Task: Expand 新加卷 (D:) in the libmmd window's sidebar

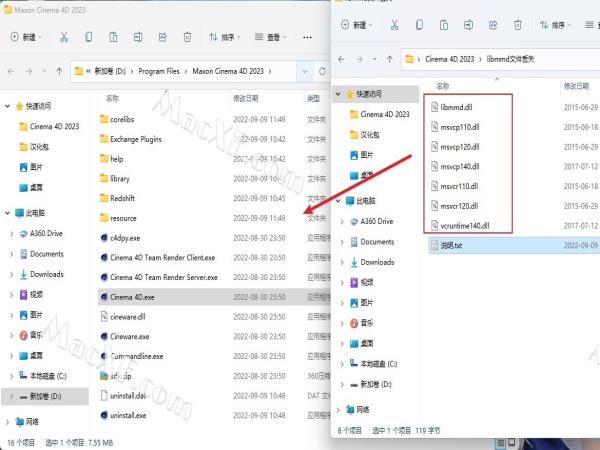Action: click(342, 385)
